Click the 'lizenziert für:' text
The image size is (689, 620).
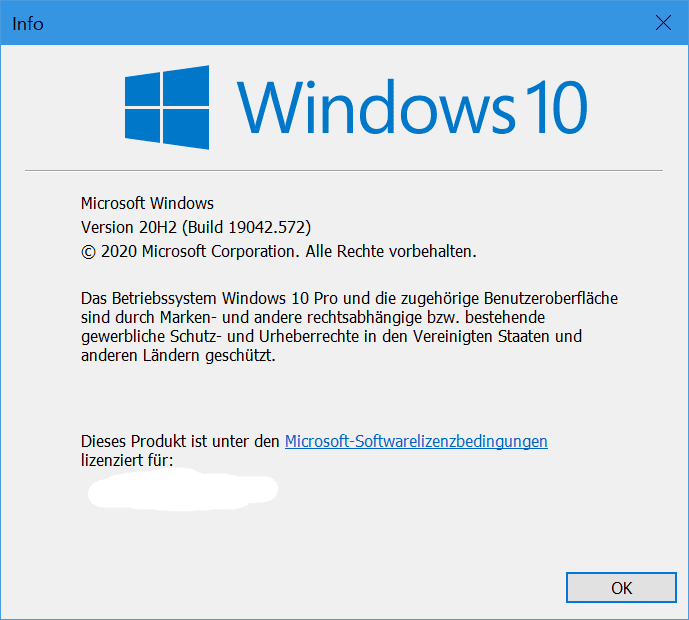(127, 460)
